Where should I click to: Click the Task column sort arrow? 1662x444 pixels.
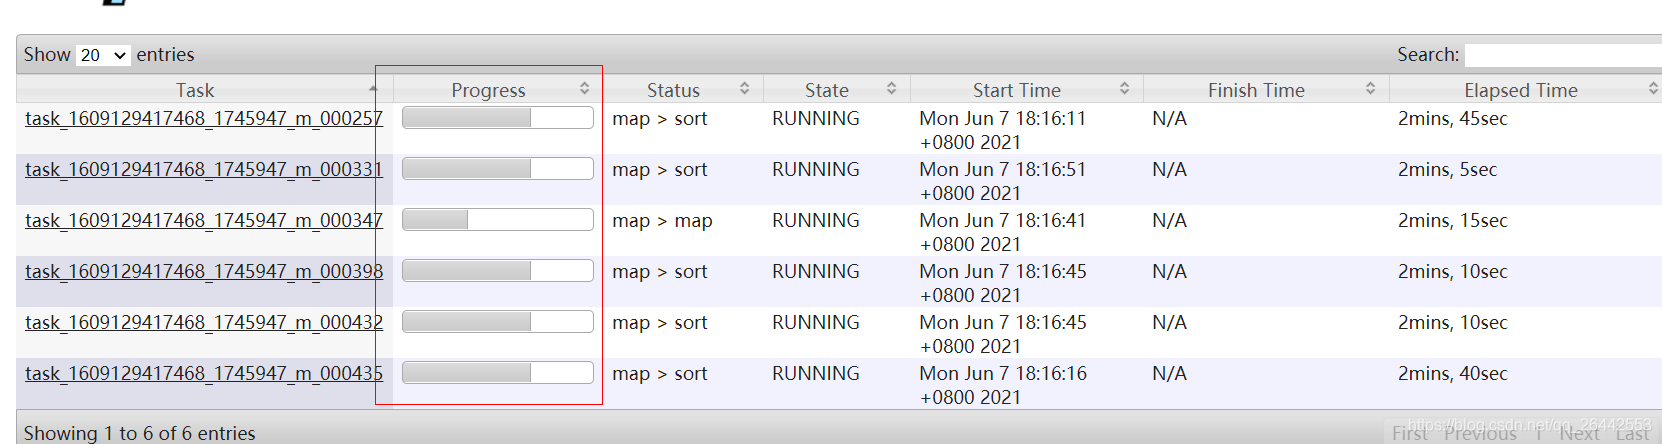tap(373, 89)
